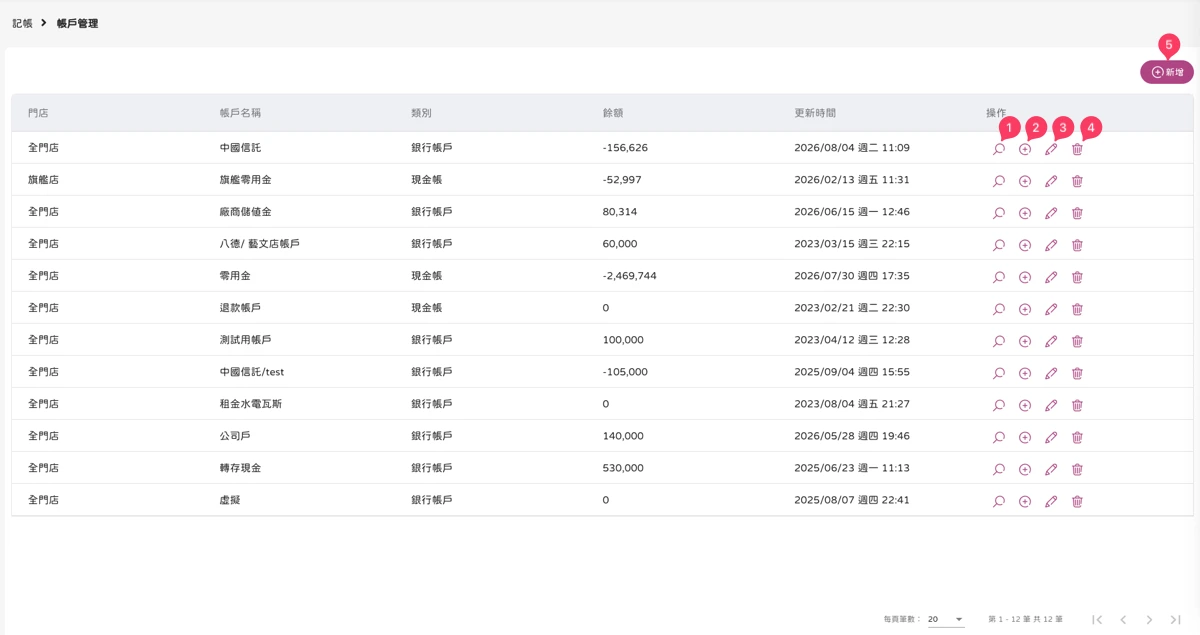1200x635 pixels.
Task: Add entry to 廠商儲值金 account
Action: point(1025,213)
